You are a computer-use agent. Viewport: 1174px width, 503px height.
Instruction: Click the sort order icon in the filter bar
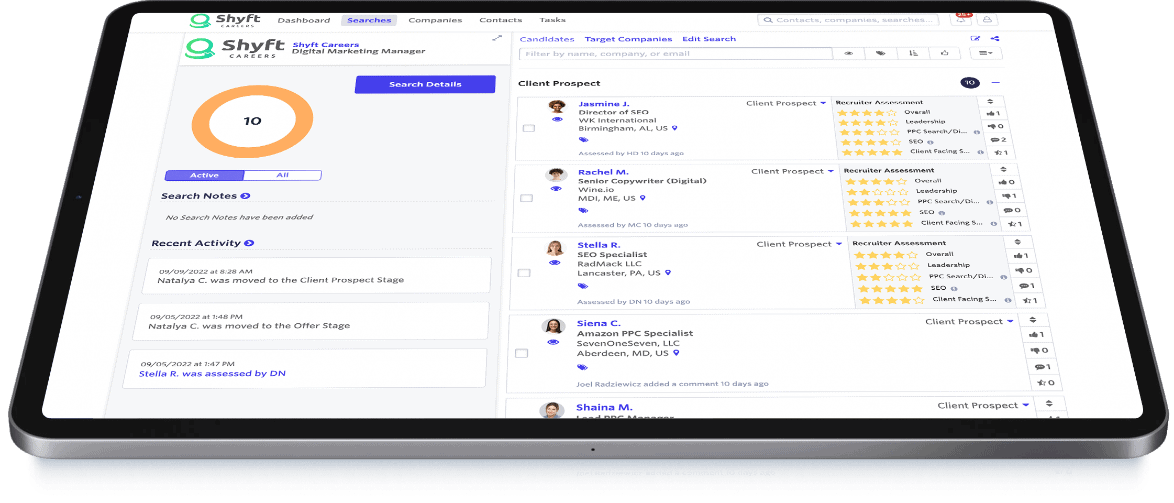[913, 54]
